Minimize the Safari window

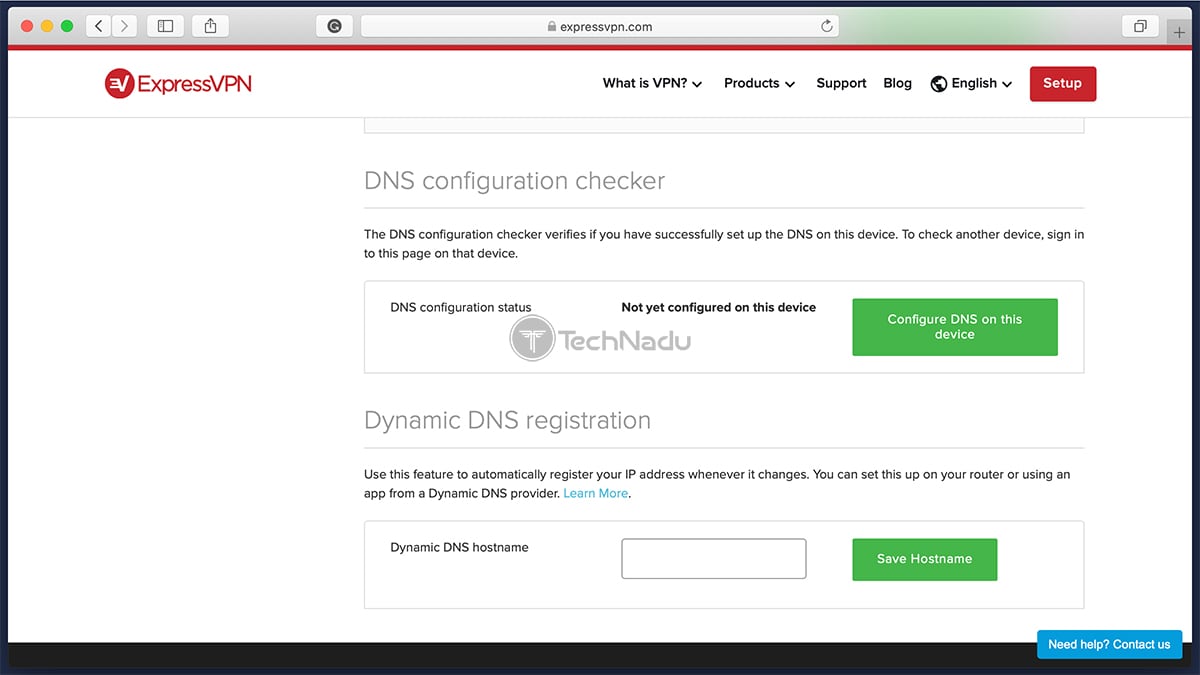coord(47,26)
